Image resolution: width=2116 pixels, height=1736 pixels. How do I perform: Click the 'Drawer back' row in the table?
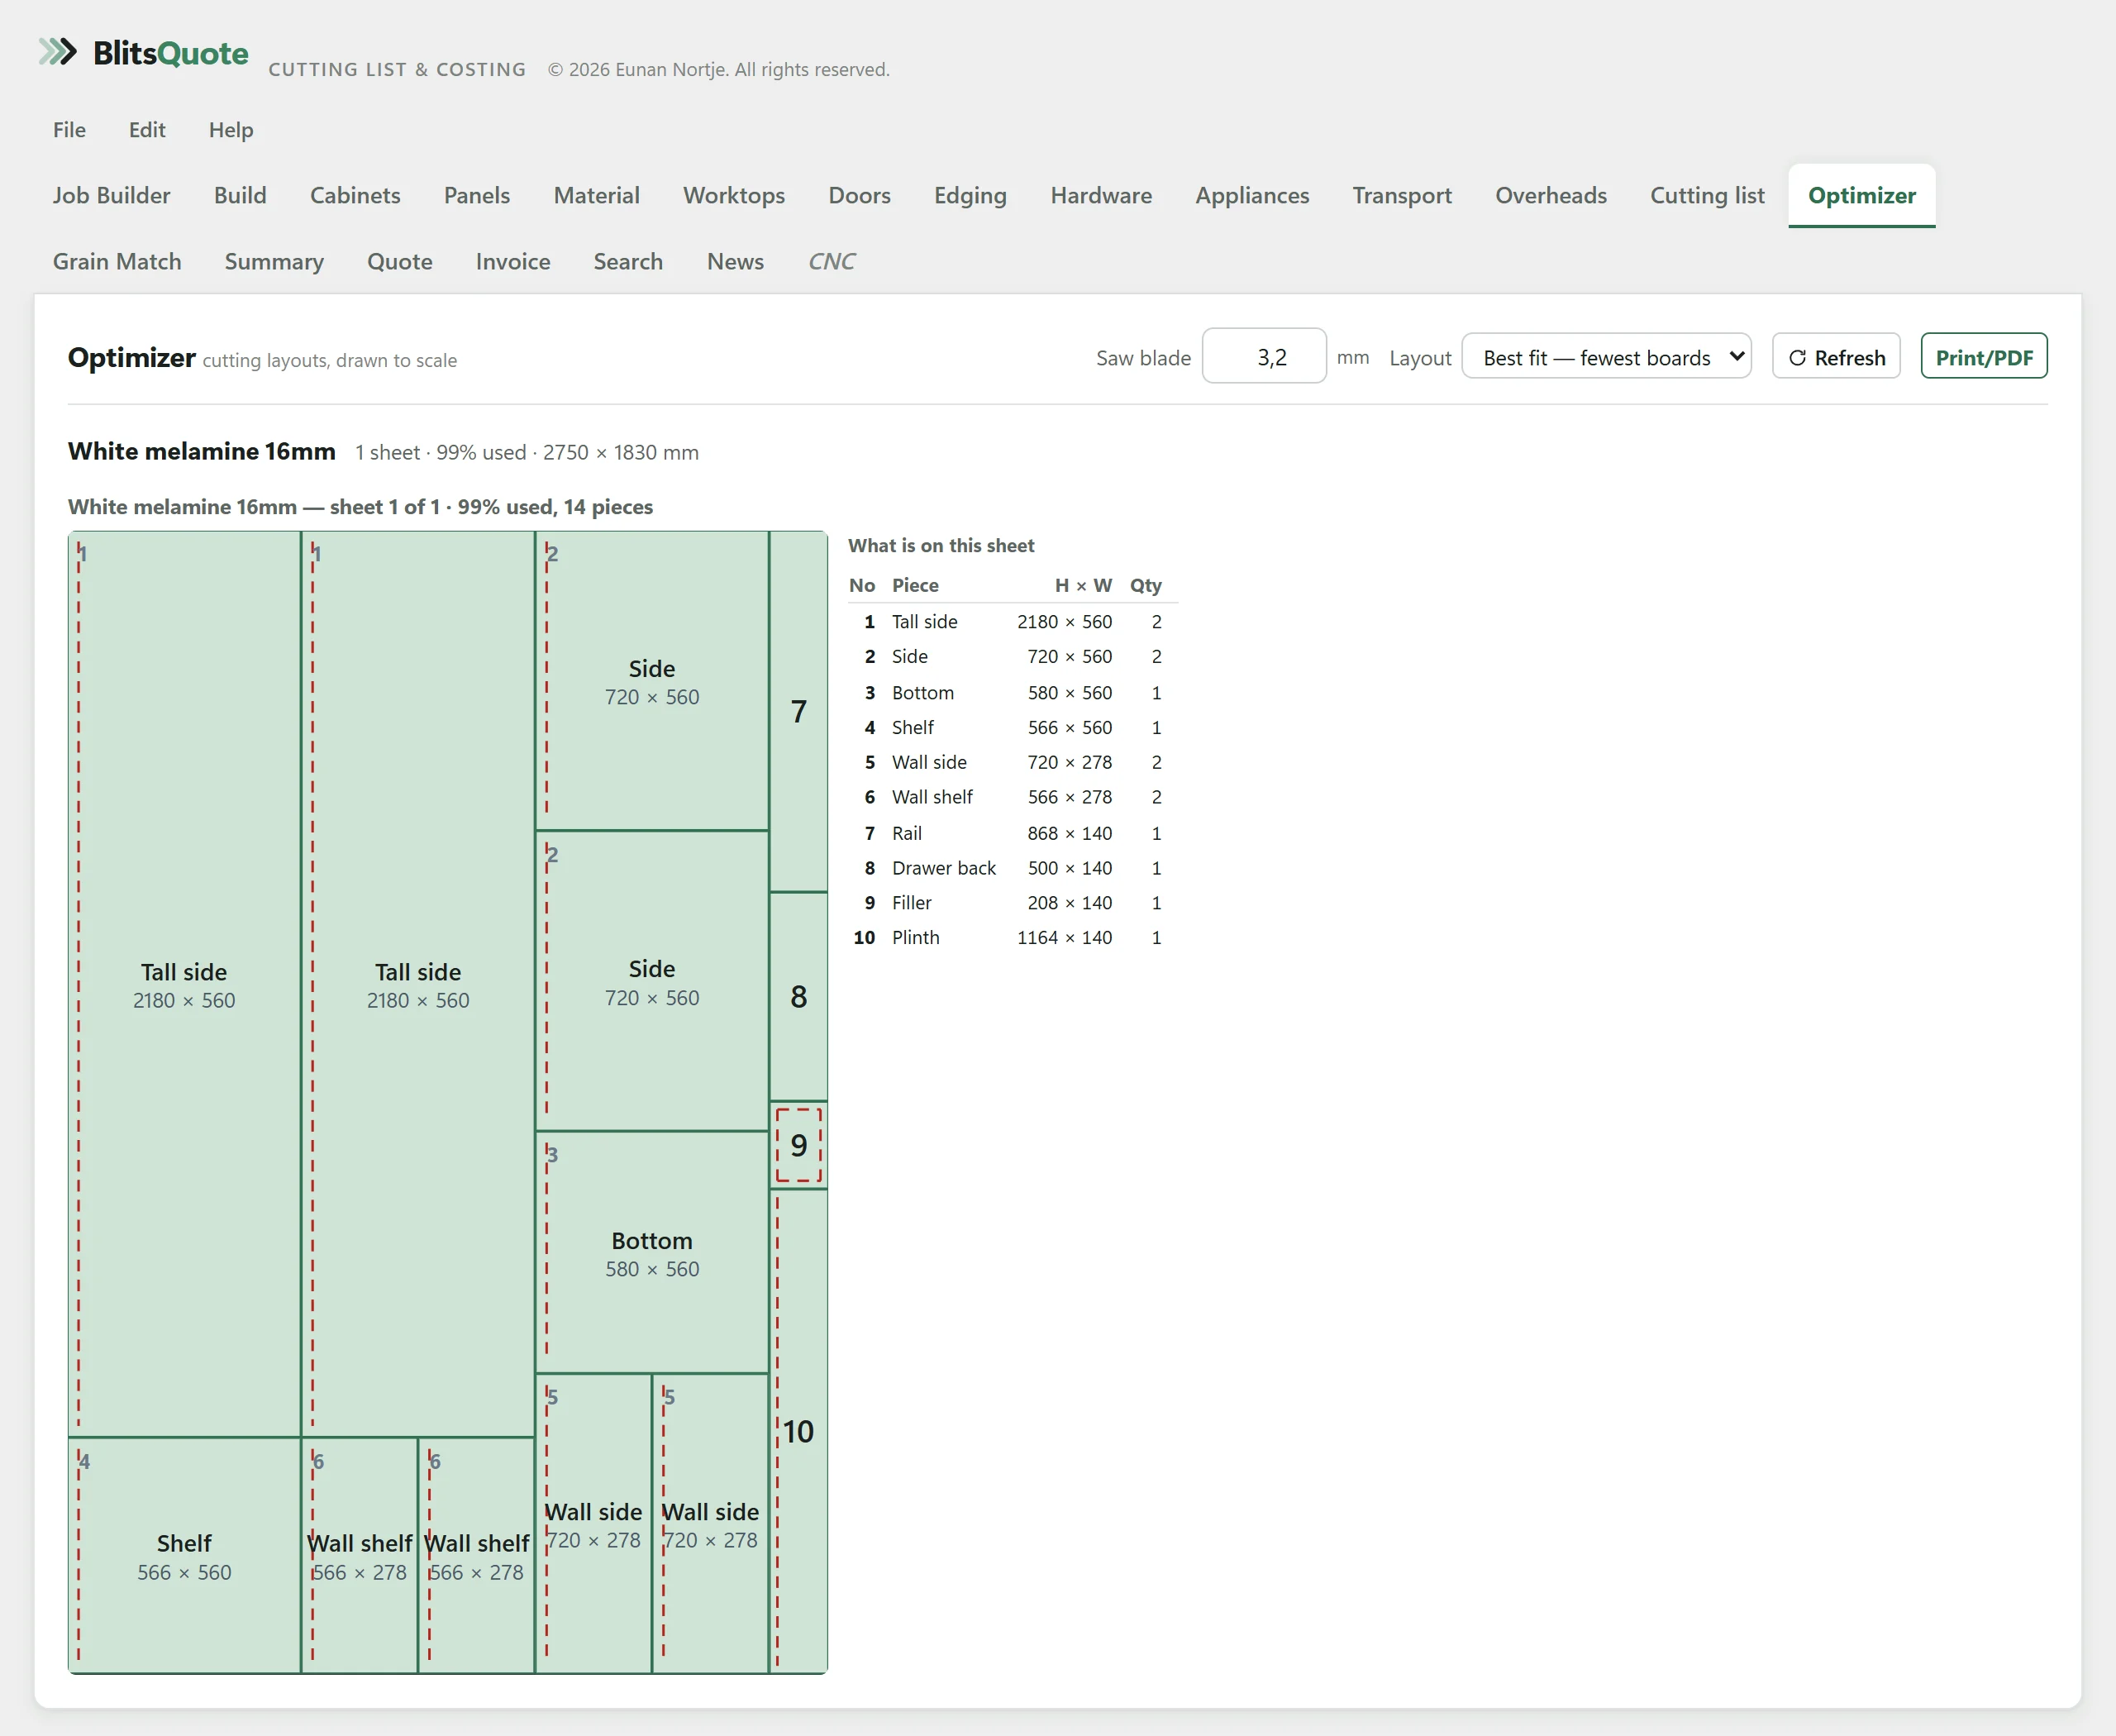[x=1012, y=868]
